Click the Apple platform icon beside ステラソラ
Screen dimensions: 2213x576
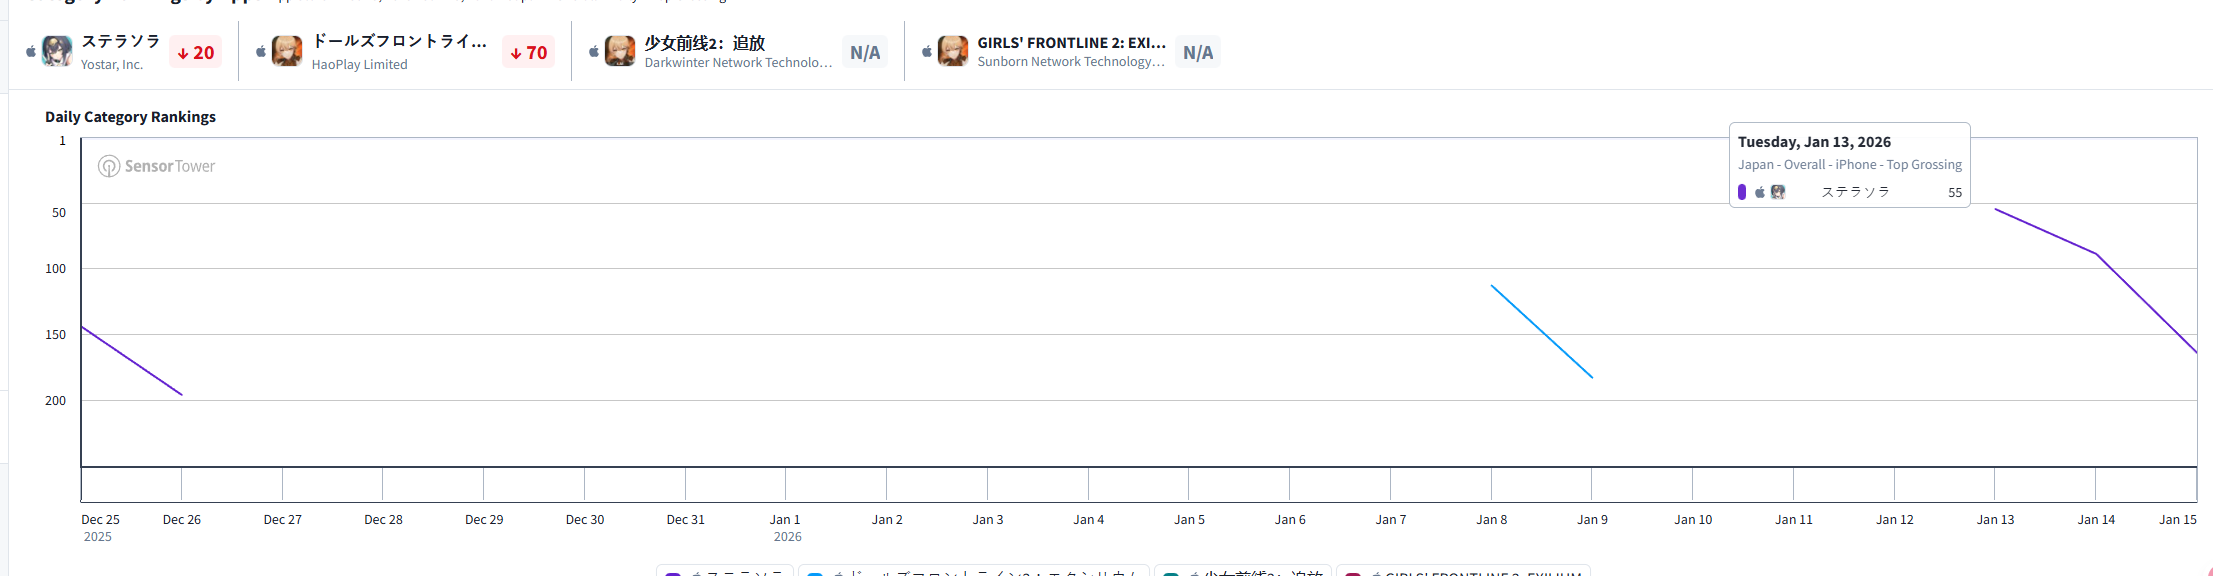click(x=31, y=51)
